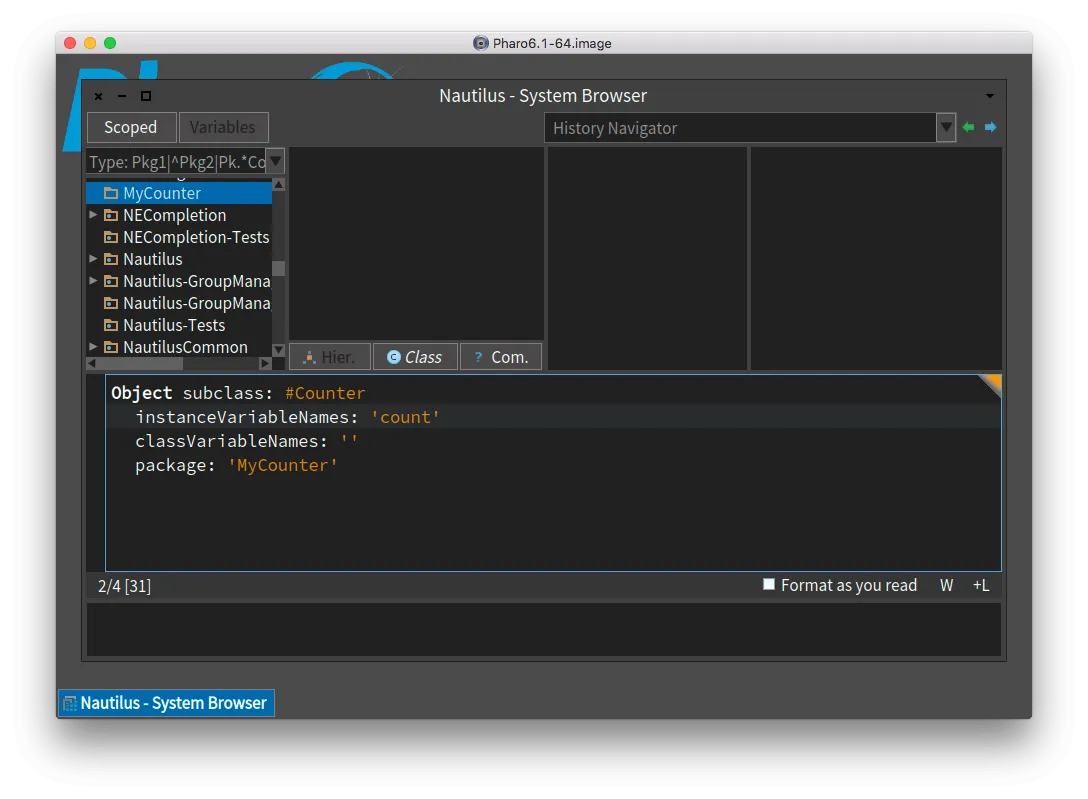Click the green back history arrow
The image size is (1088, 799).
point(968,127)
